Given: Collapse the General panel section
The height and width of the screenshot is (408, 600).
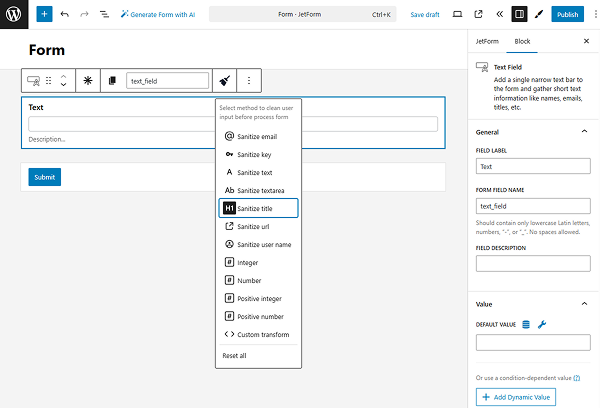Looking at the screenshot, I should tap(584, 131).
